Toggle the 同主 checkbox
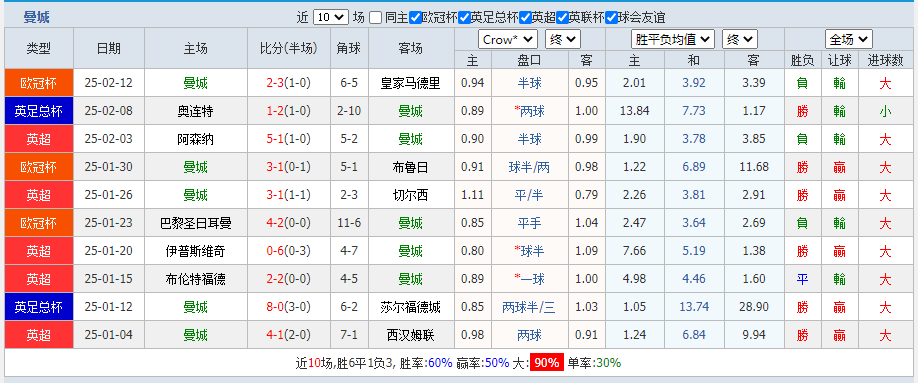The image size is (918, 383). pyautogui.click(x=376, y=18)
